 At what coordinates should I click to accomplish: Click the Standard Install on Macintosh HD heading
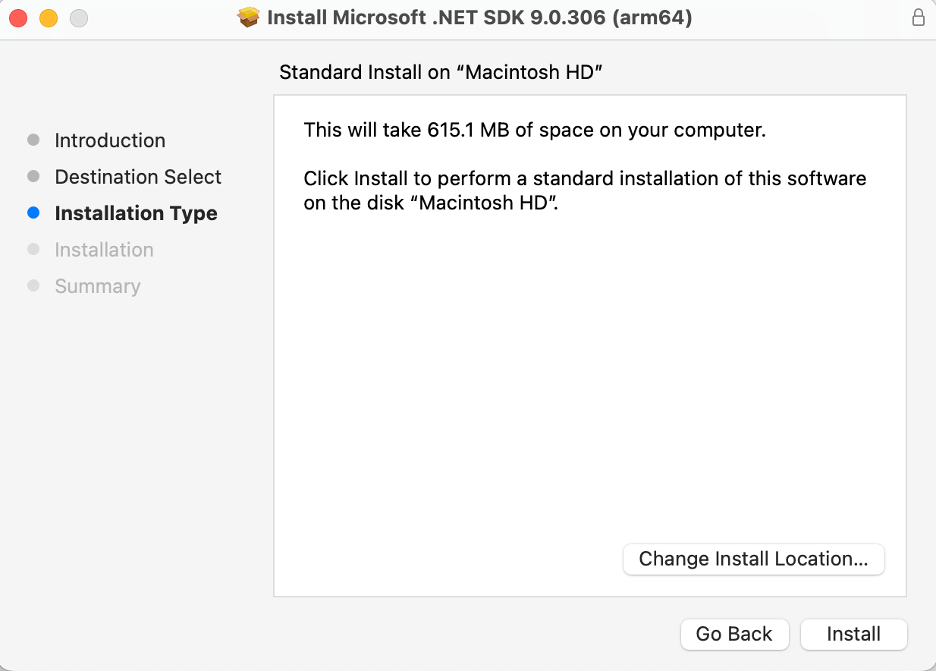tap(441, 72)
